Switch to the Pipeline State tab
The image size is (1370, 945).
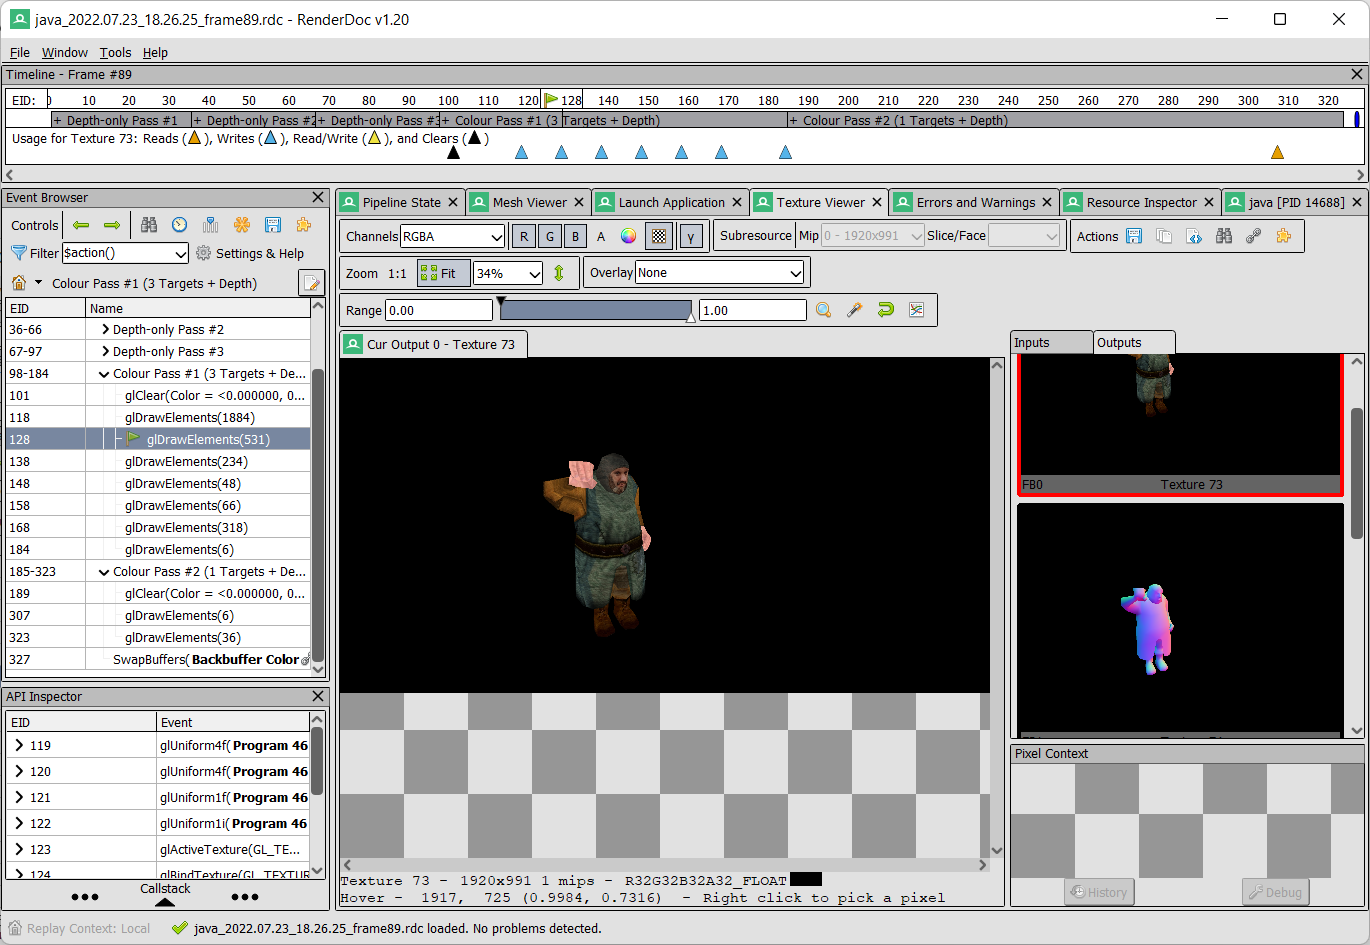point(400,202)
